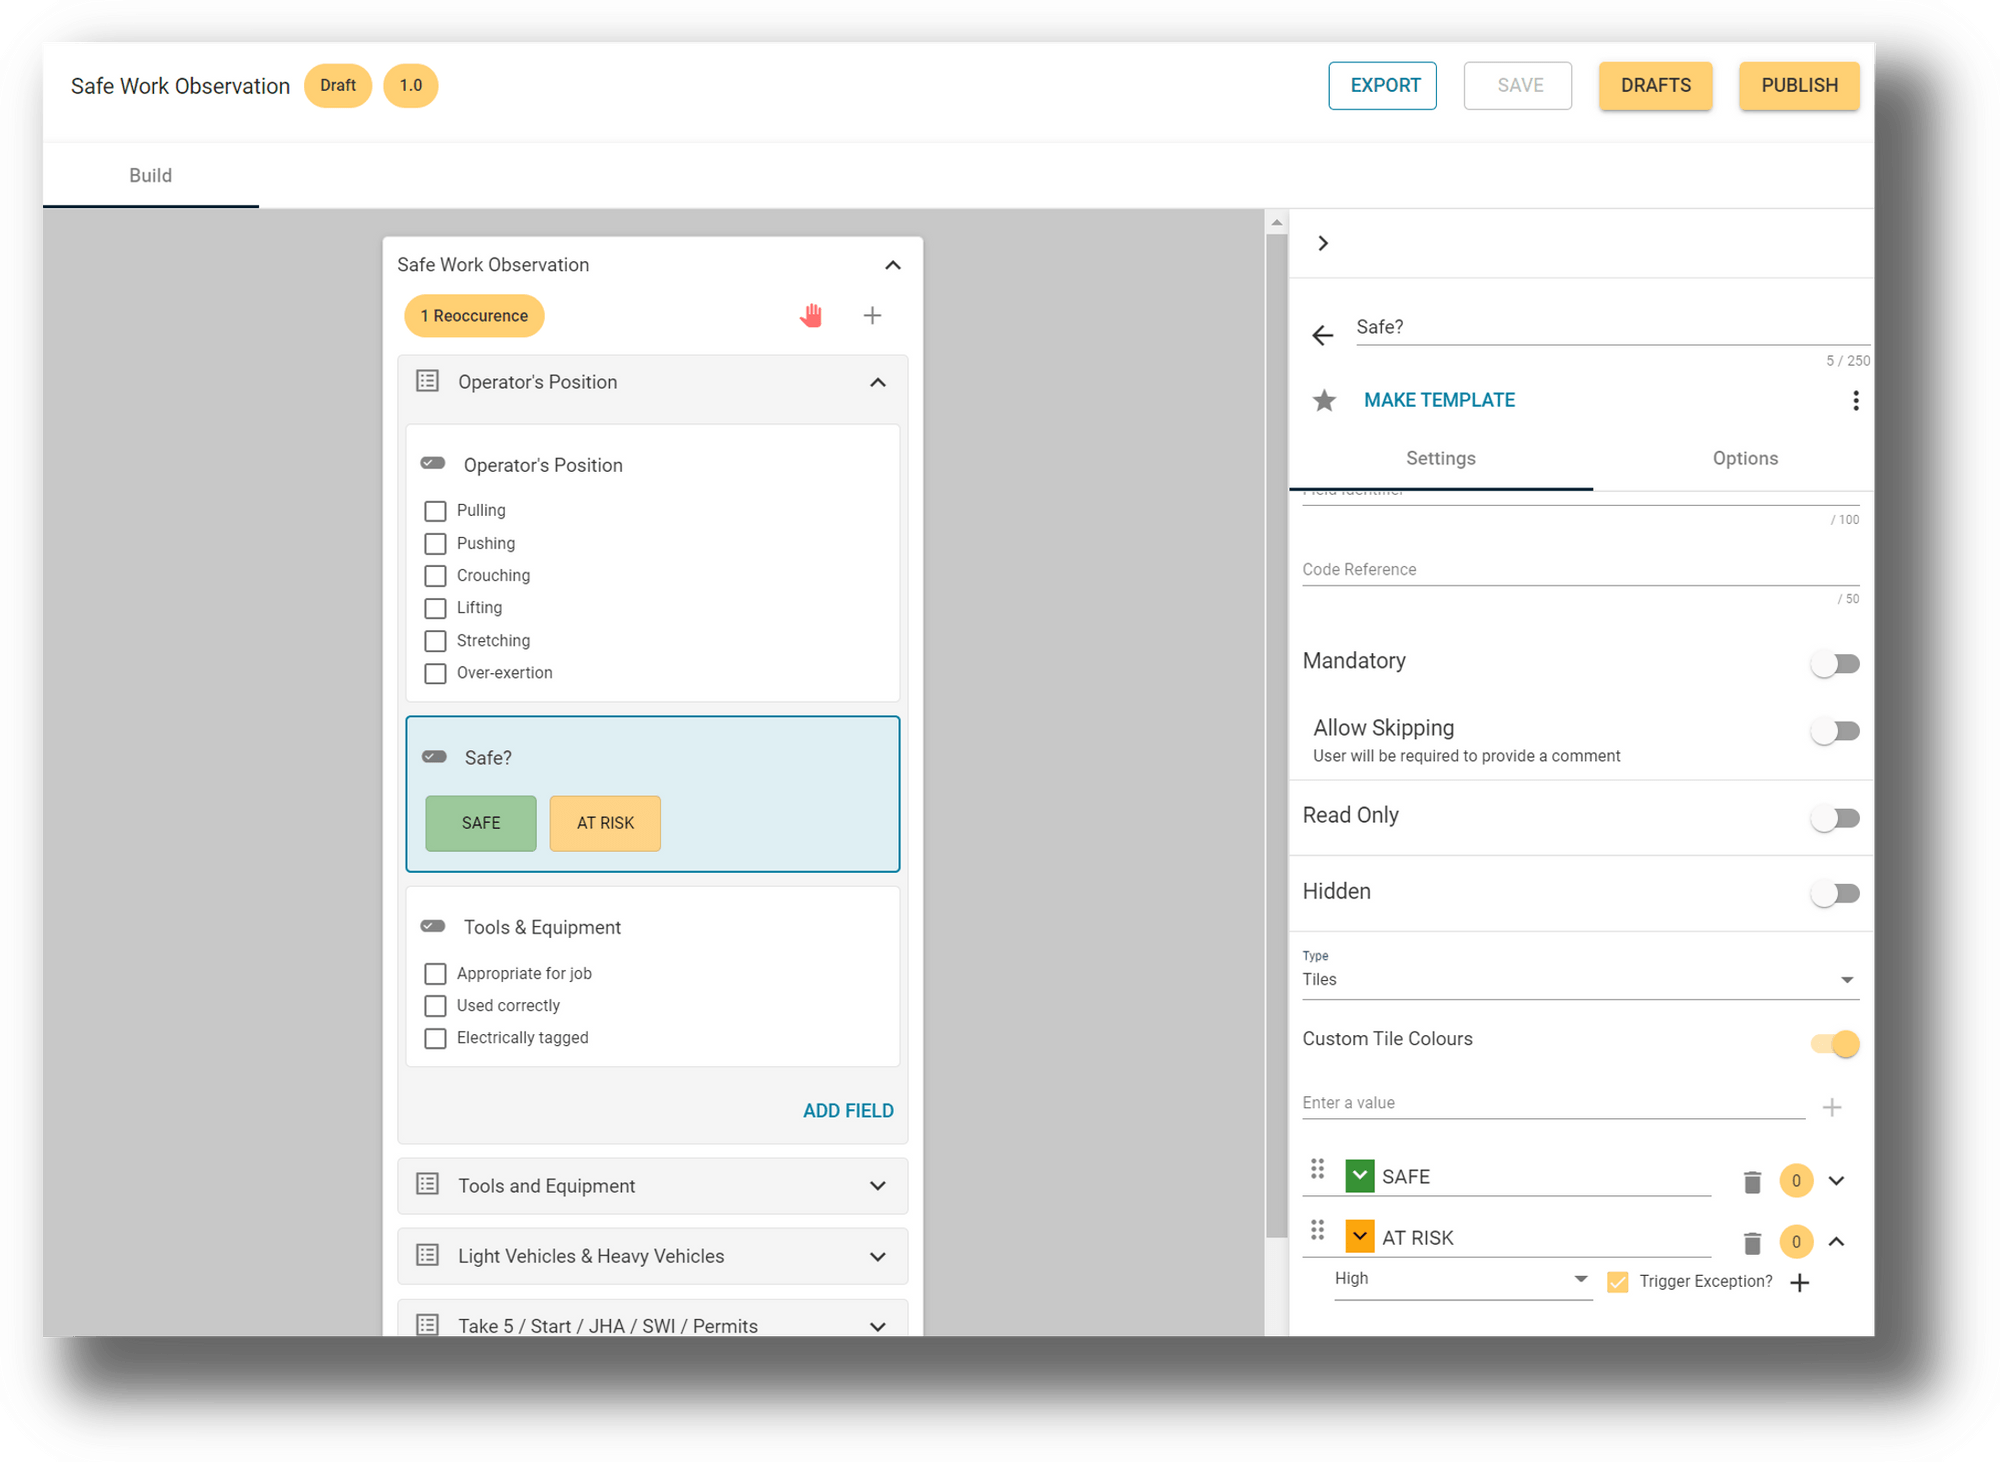Screen dimensions: 2000x1462
Task: Check the Crouching checkbox
Action: click(435, 576)
